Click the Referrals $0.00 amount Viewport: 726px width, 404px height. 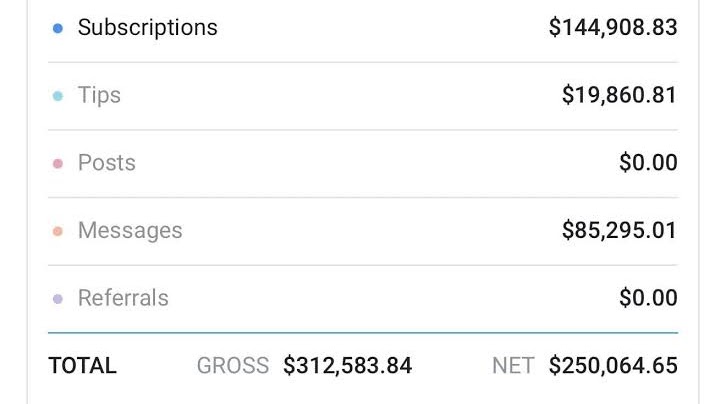(648, 298)
